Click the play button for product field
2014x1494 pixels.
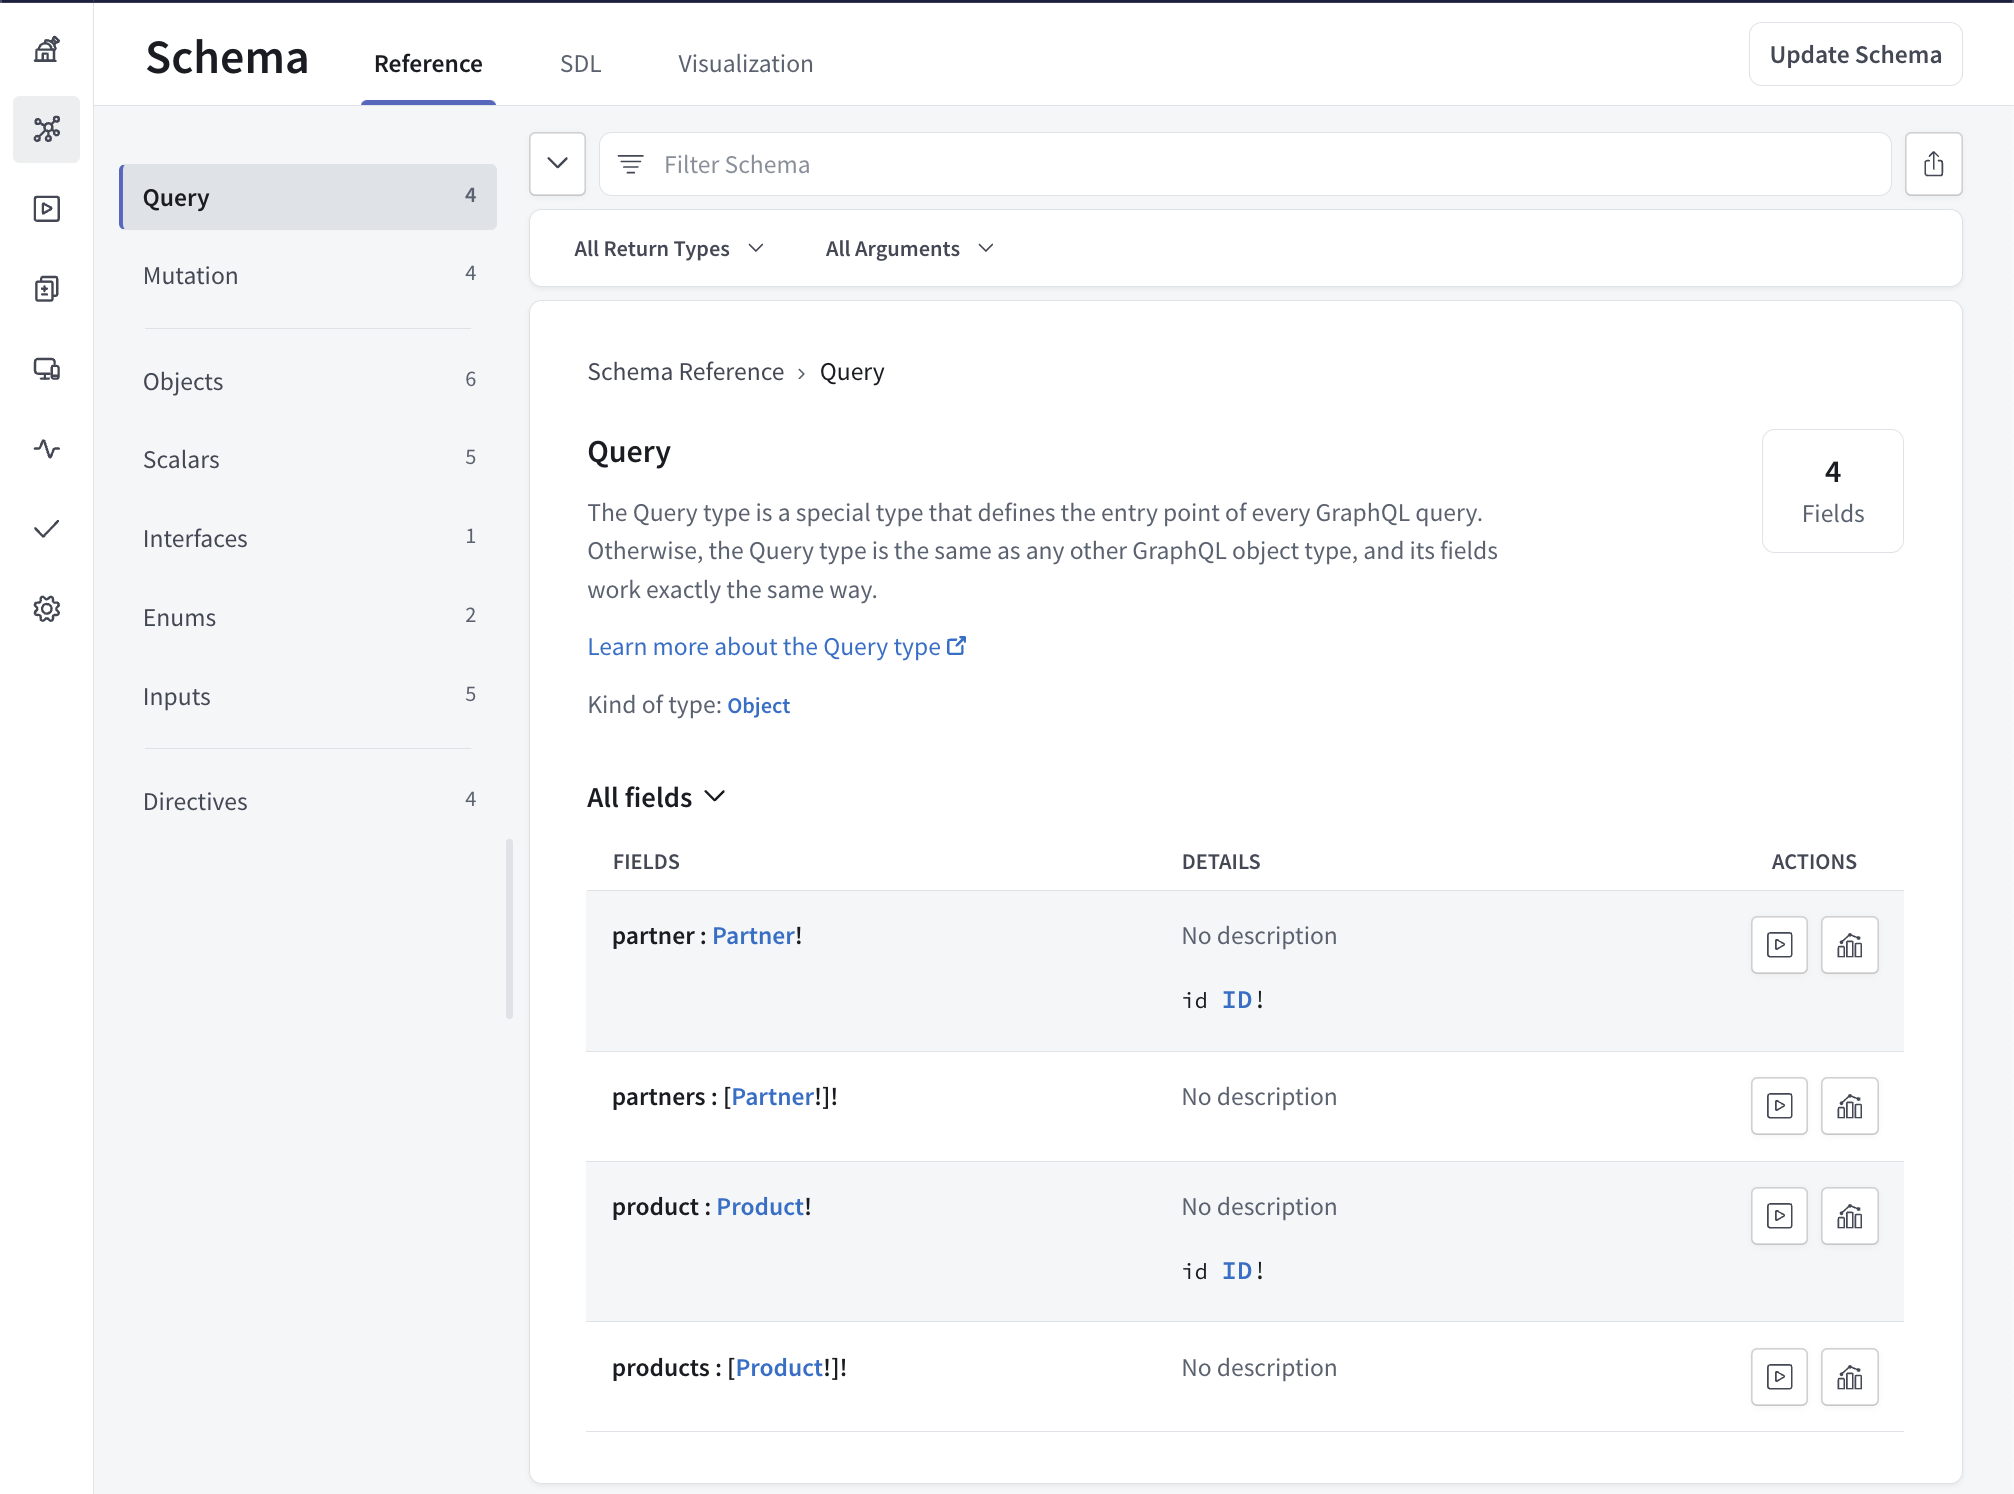coord(1780,1215)
